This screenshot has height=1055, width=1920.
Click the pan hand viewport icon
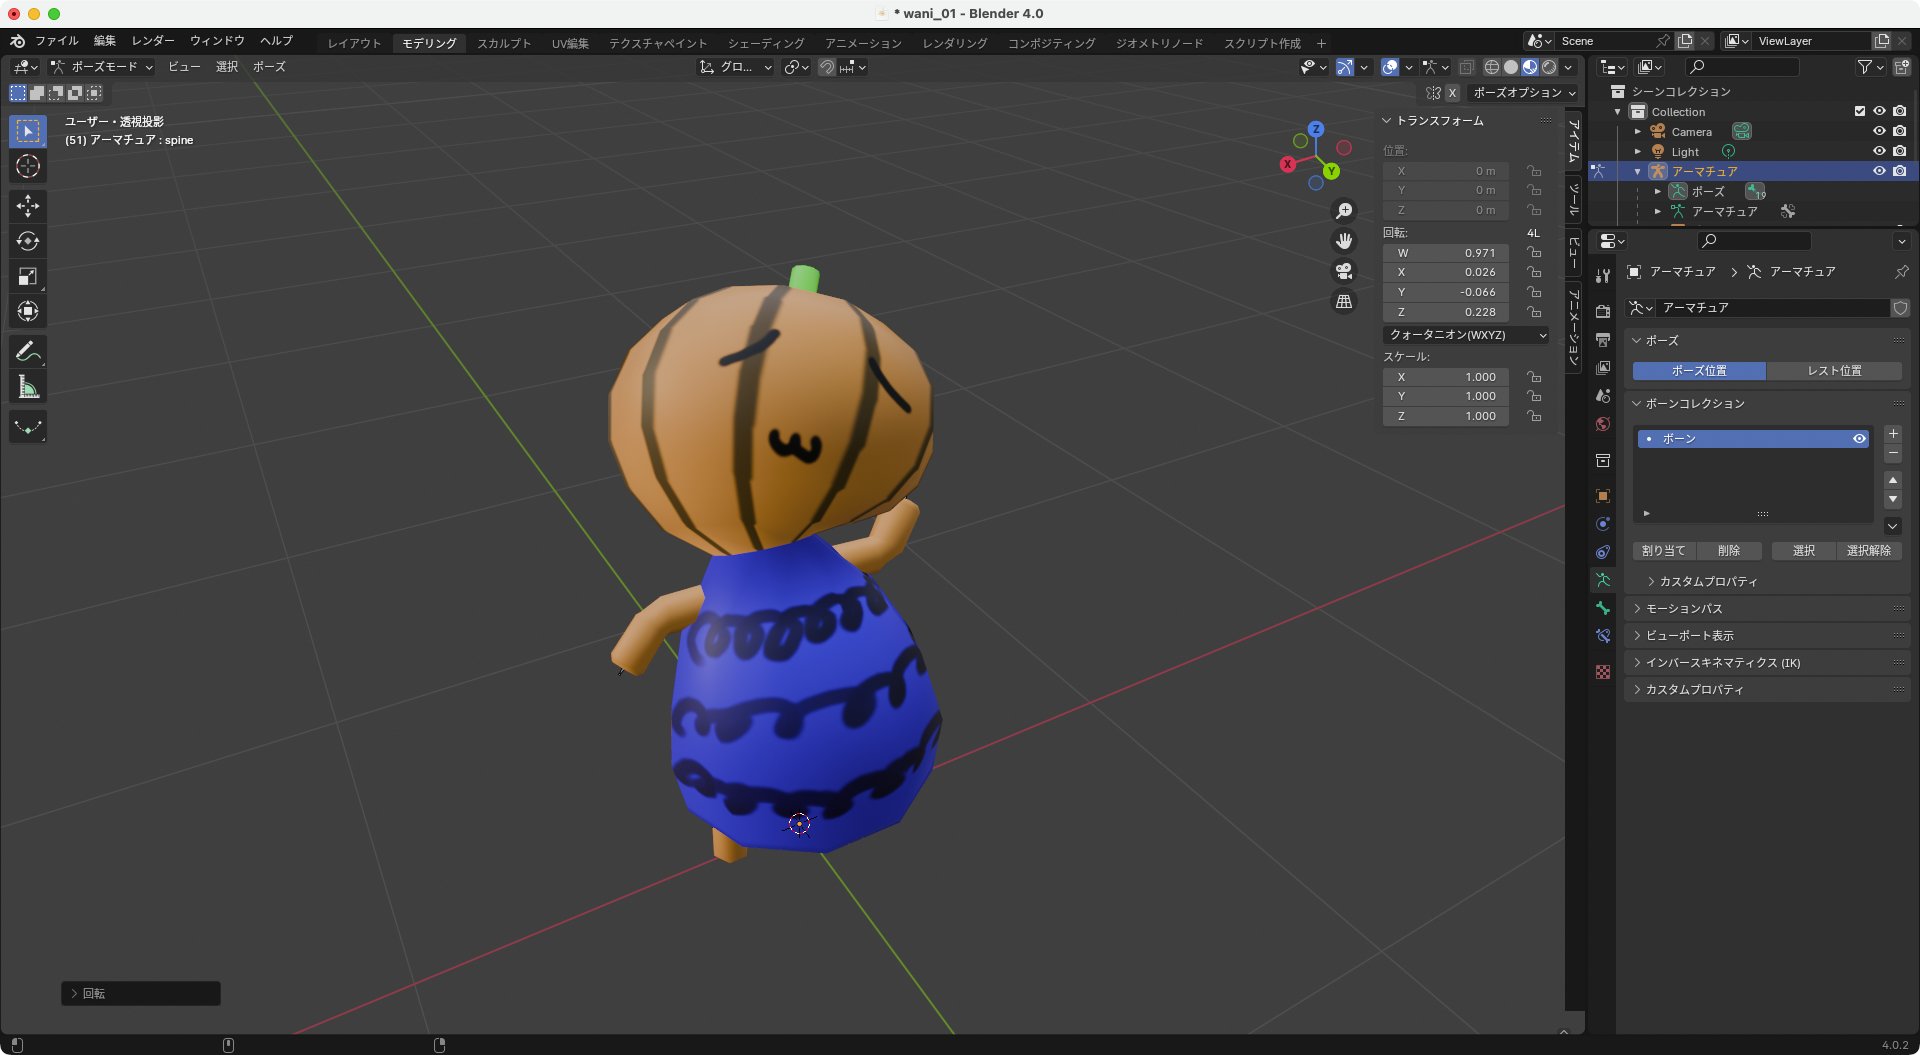pyautogui.click(x=1344, y=241)
